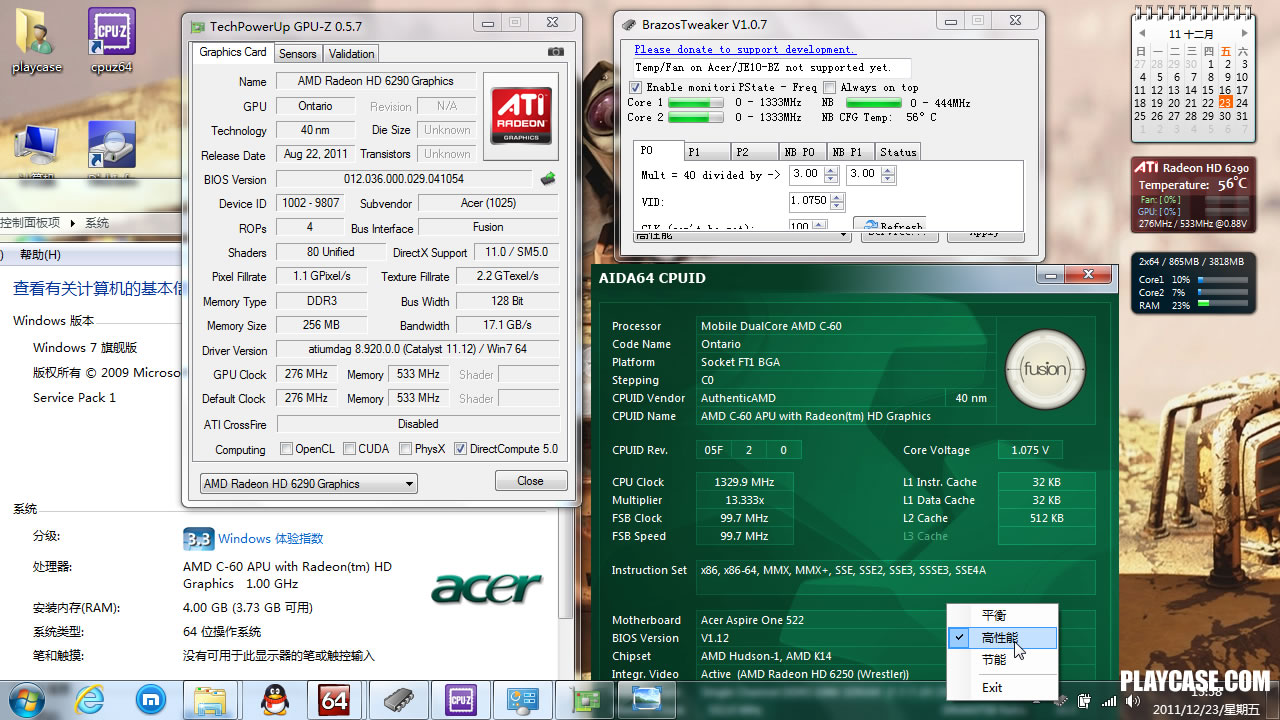Select highlighted date 23 in calendar gadget
This screenshot has height=720, width=1280.
click(x=1226, y=103)
